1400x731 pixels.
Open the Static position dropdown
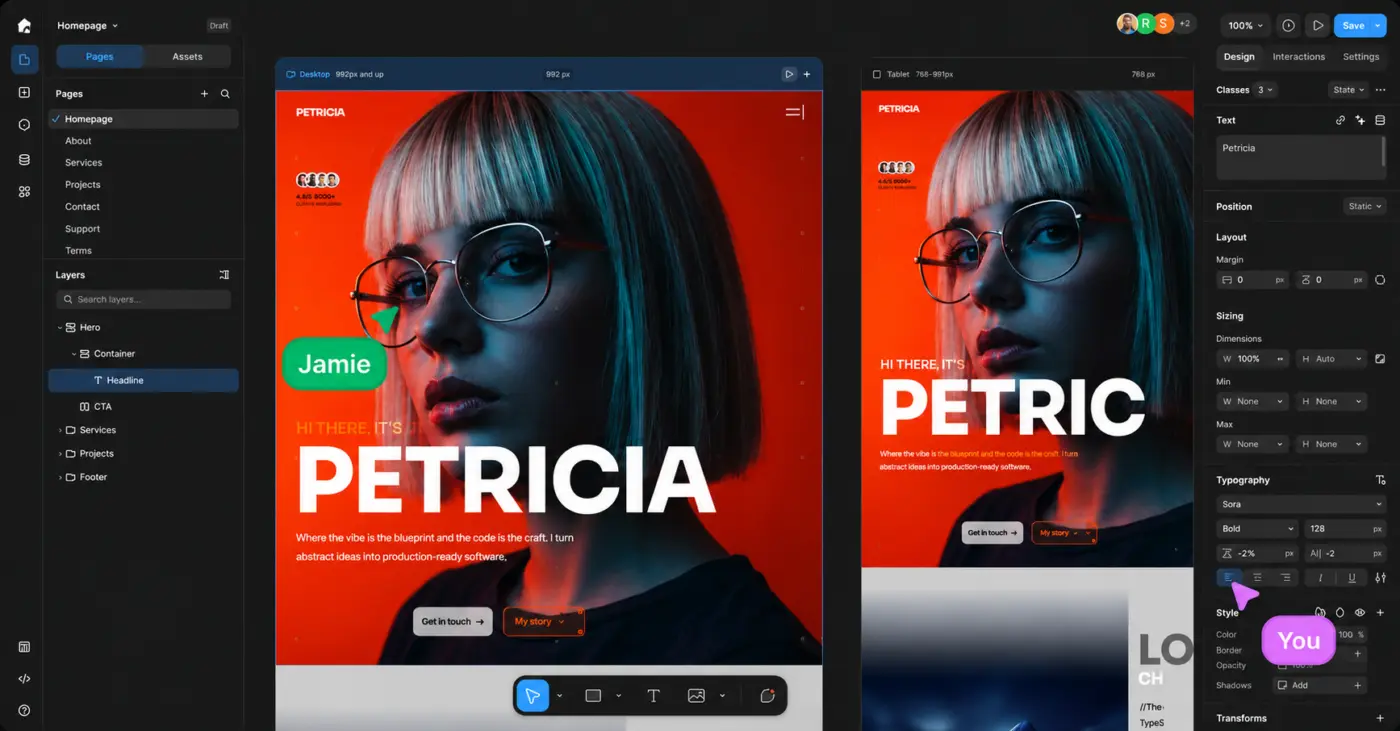click(x=1365, y=206)
